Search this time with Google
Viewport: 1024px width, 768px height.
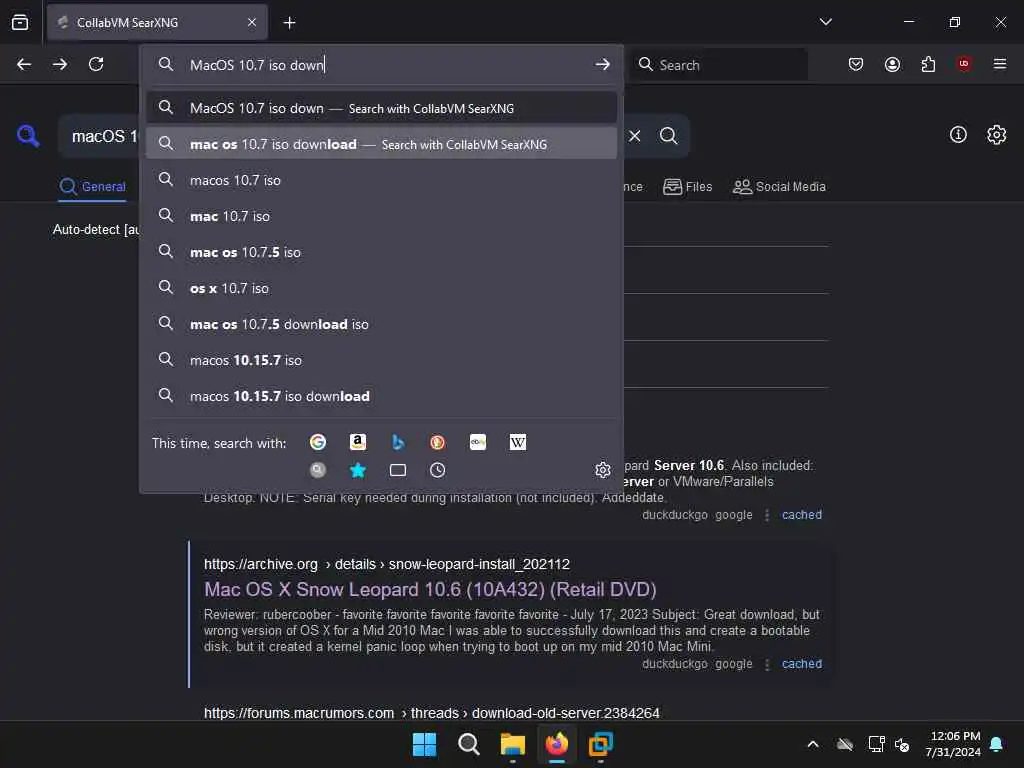[318, 442]
